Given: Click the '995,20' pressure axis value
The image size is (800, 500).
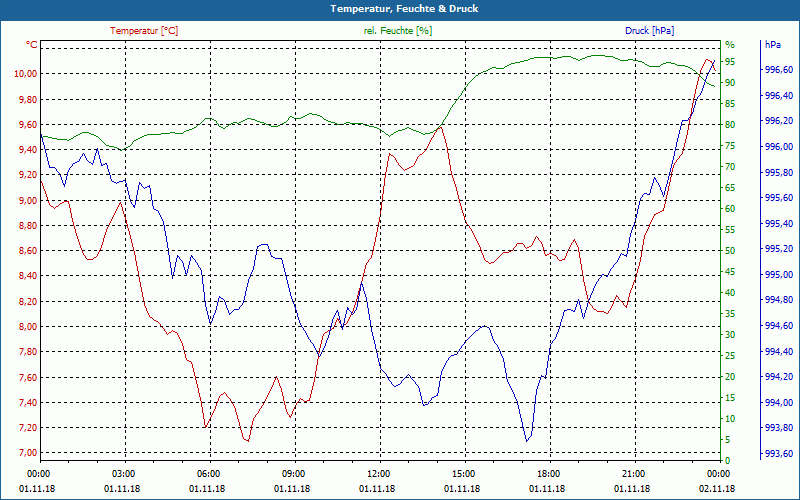Looking at the screenshot, I should coord(780,249).
